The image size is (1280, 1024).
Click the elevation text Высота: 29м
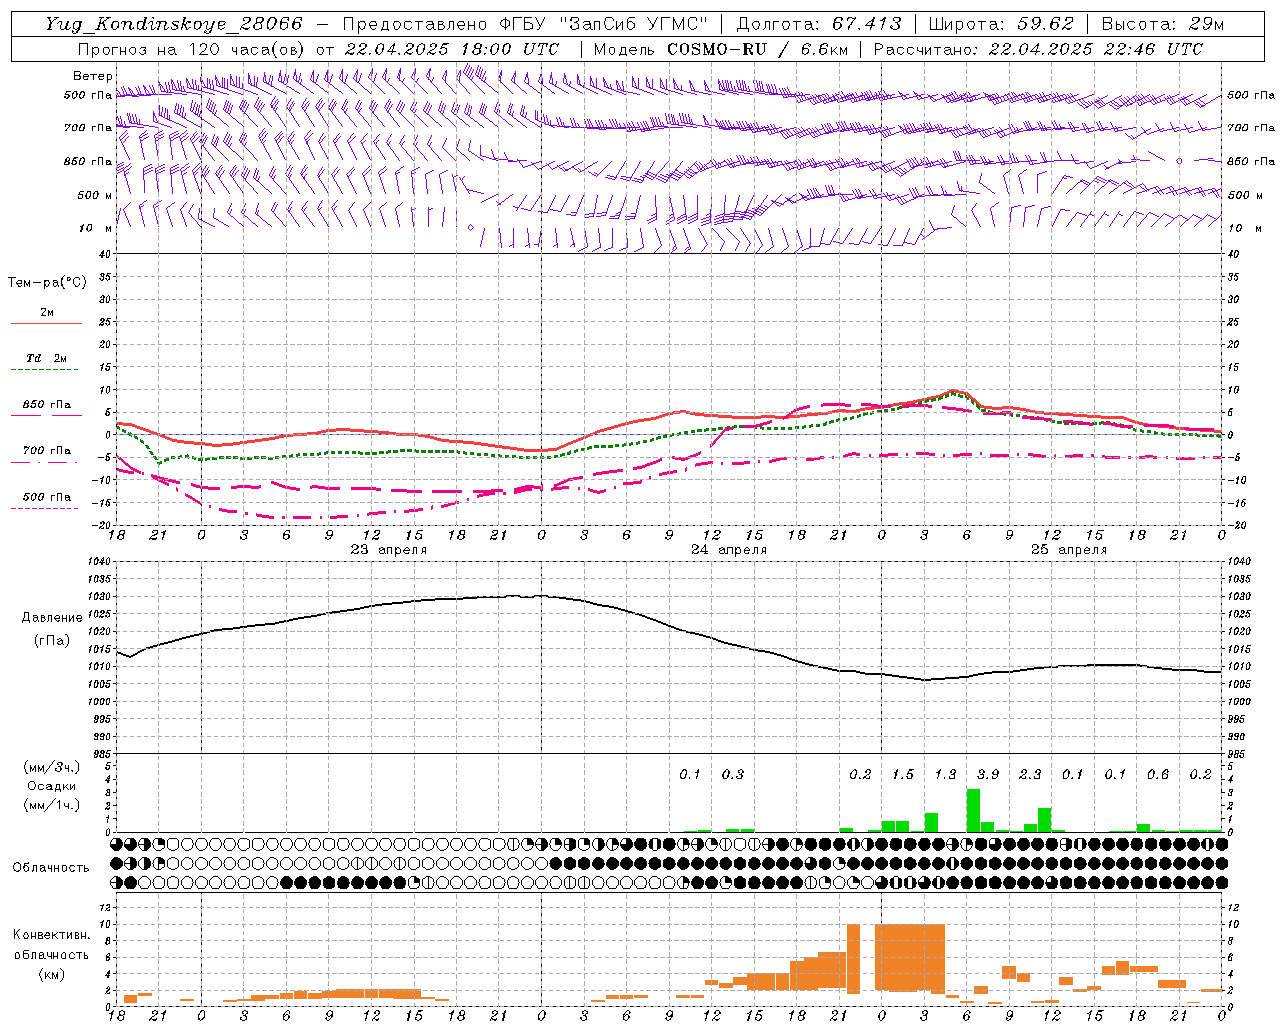1163,24
